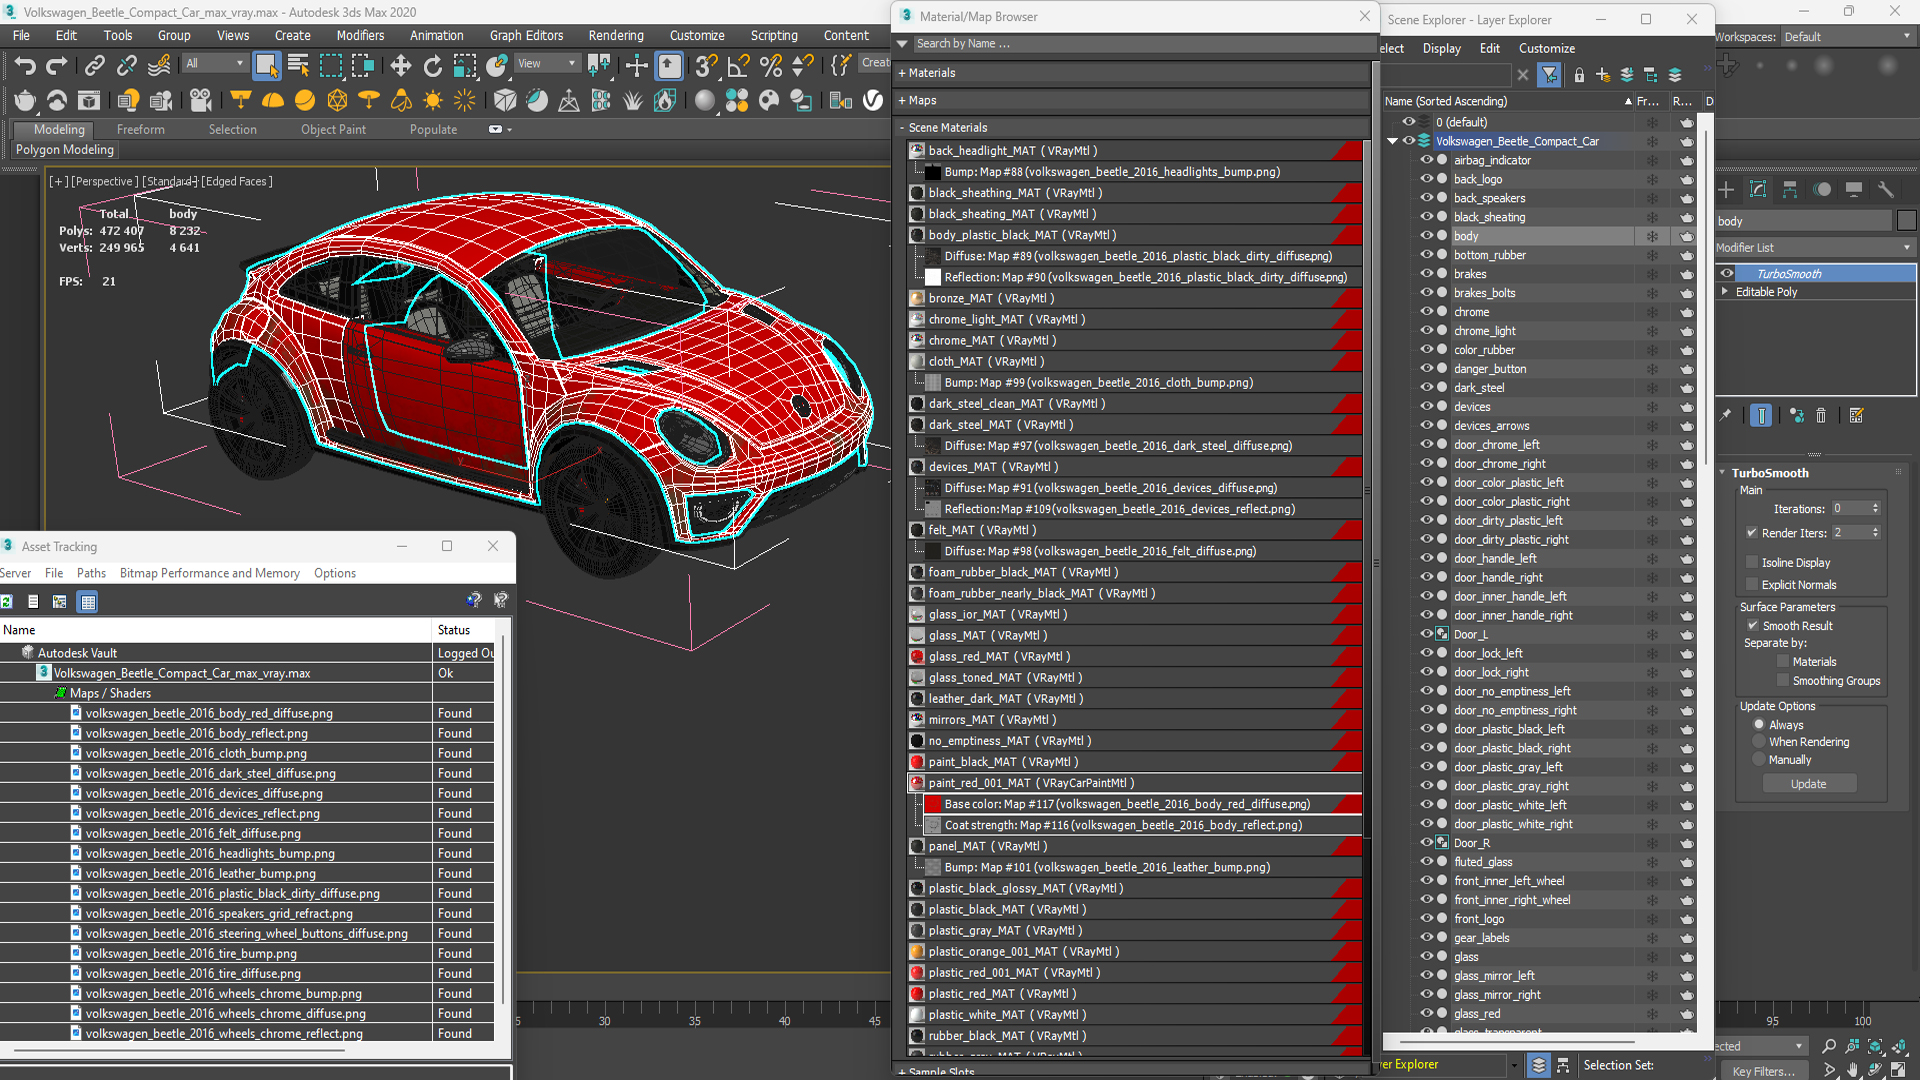Uncheck the Render Iters checkbox
This screenshot has height=1080, width=1920.
click(x=1752, y=533)
